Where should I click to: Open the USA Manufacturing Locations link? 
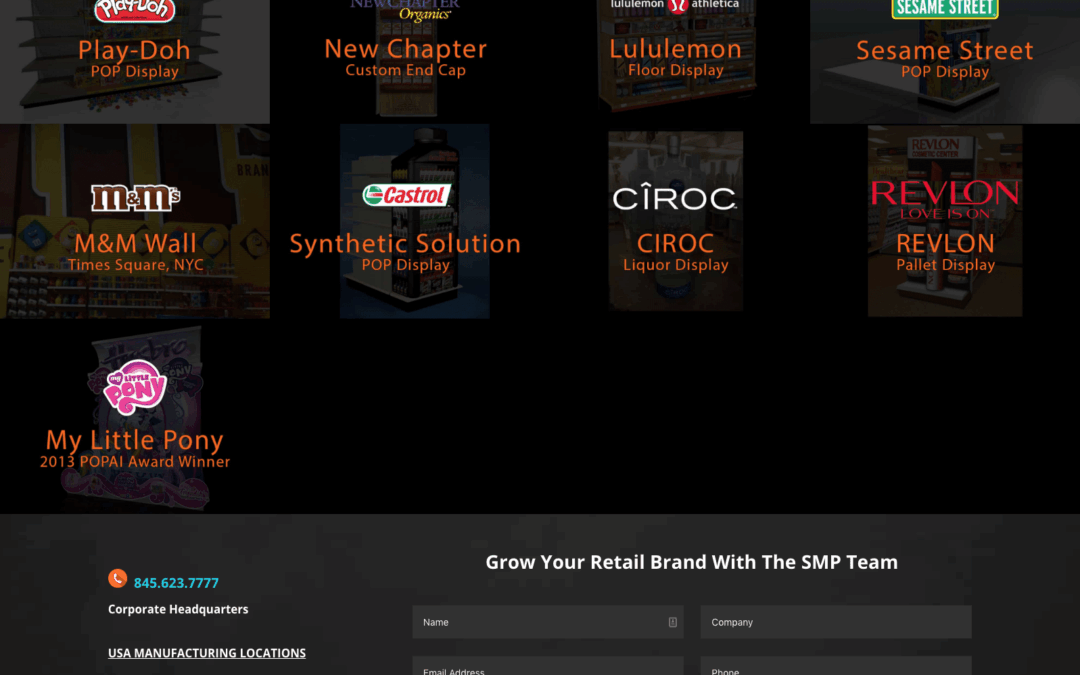pos(207,653)
